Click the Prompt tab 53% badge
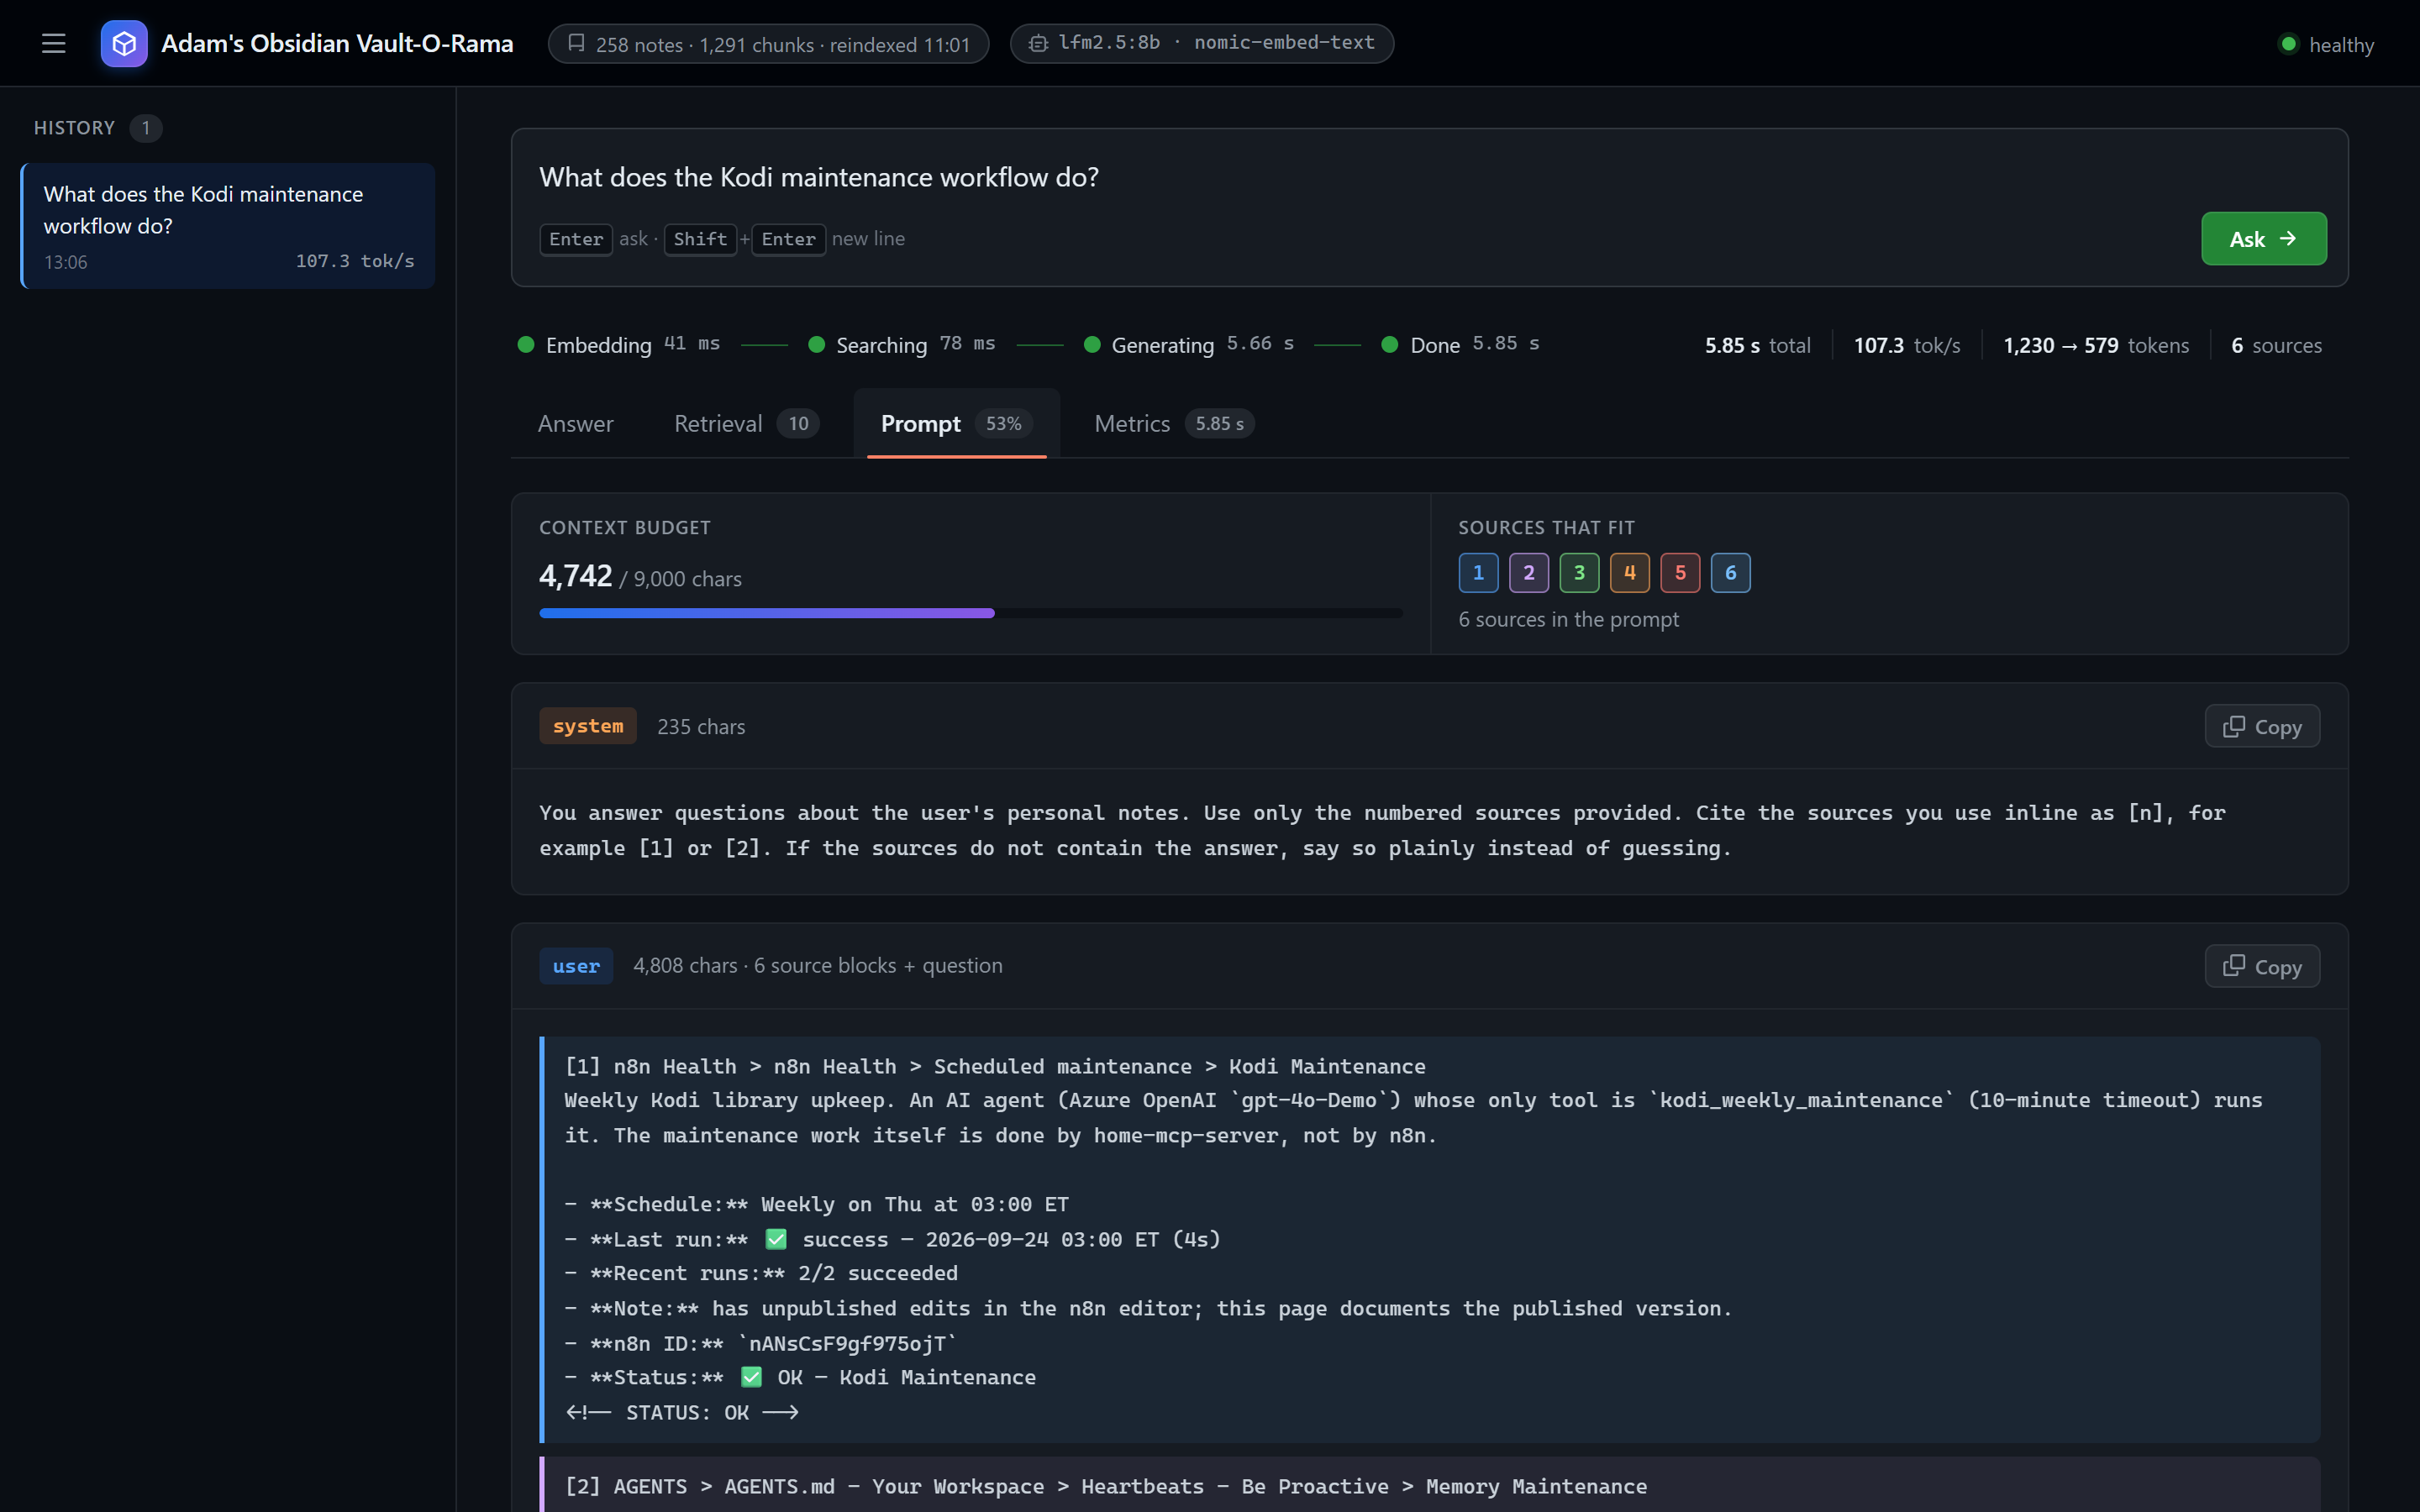 (x=1003, y=424)
